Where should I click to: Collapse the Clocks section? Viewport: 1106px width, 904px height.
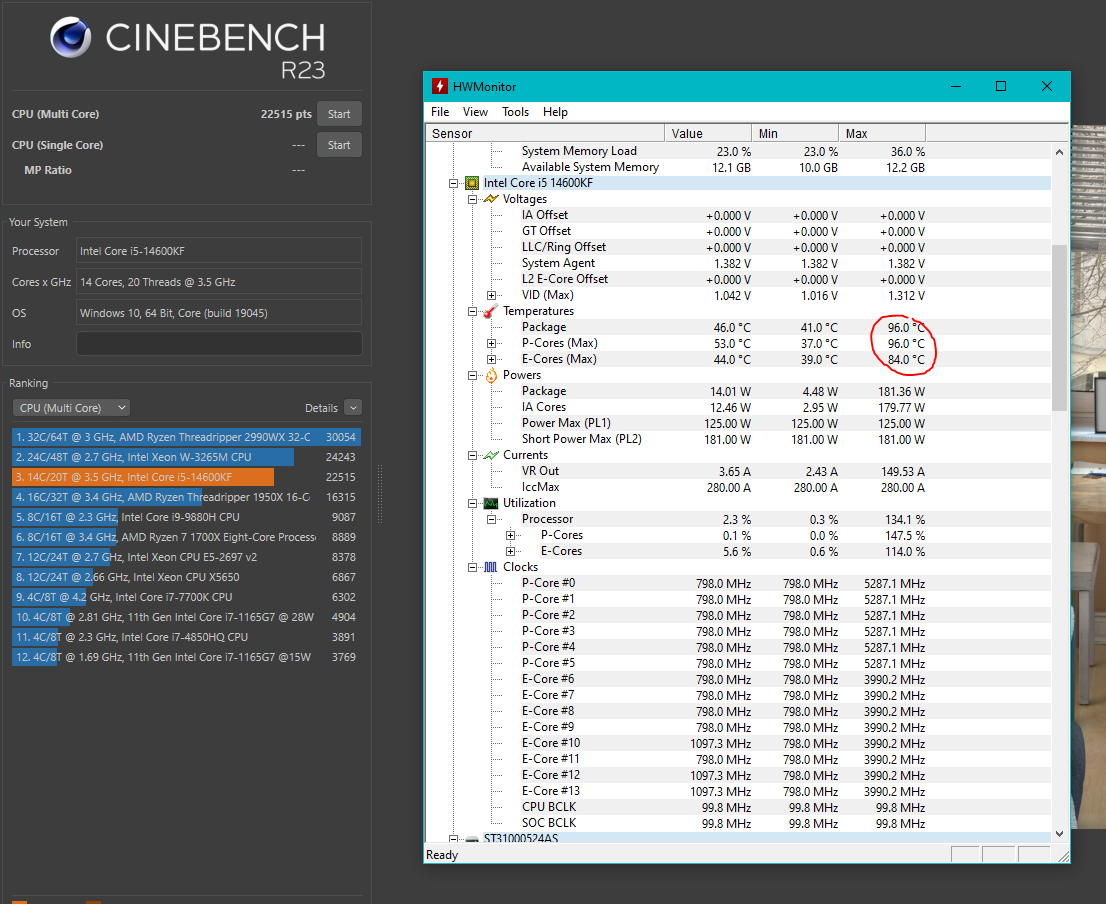click(x=473, y=568)
